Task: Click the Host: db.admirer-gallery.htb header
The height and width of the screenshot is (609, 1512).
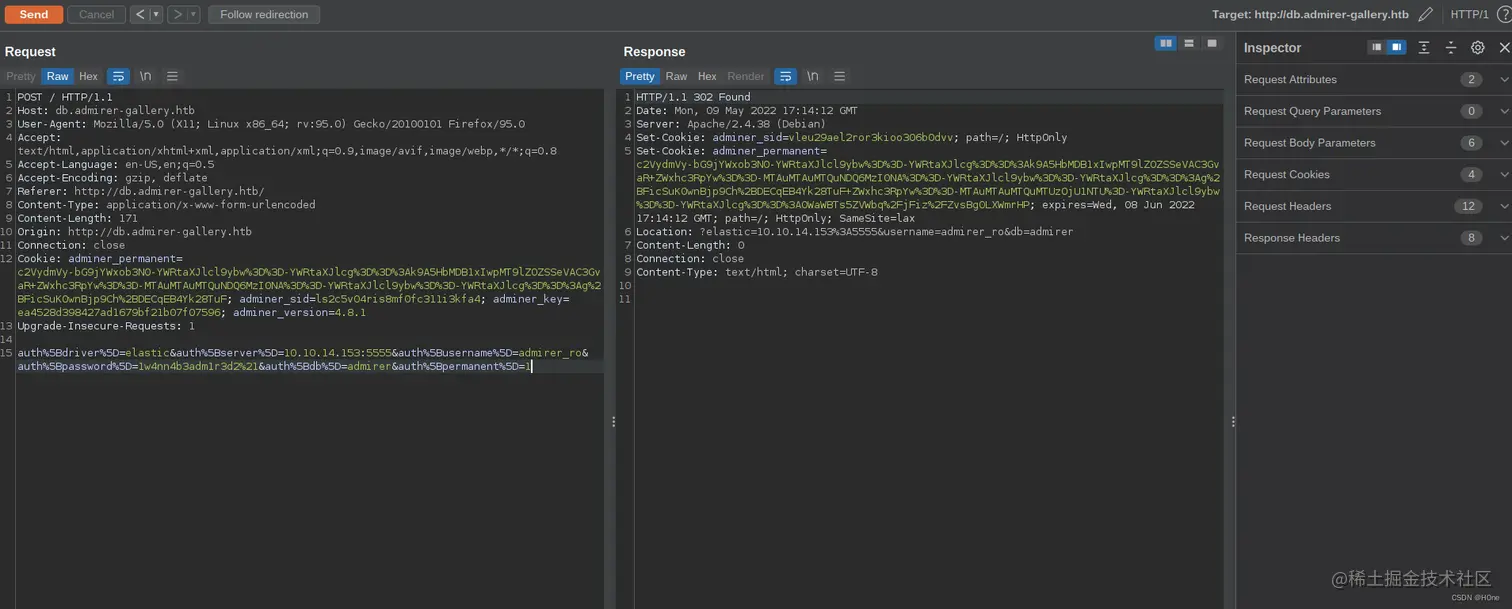Action: [106, 111]
